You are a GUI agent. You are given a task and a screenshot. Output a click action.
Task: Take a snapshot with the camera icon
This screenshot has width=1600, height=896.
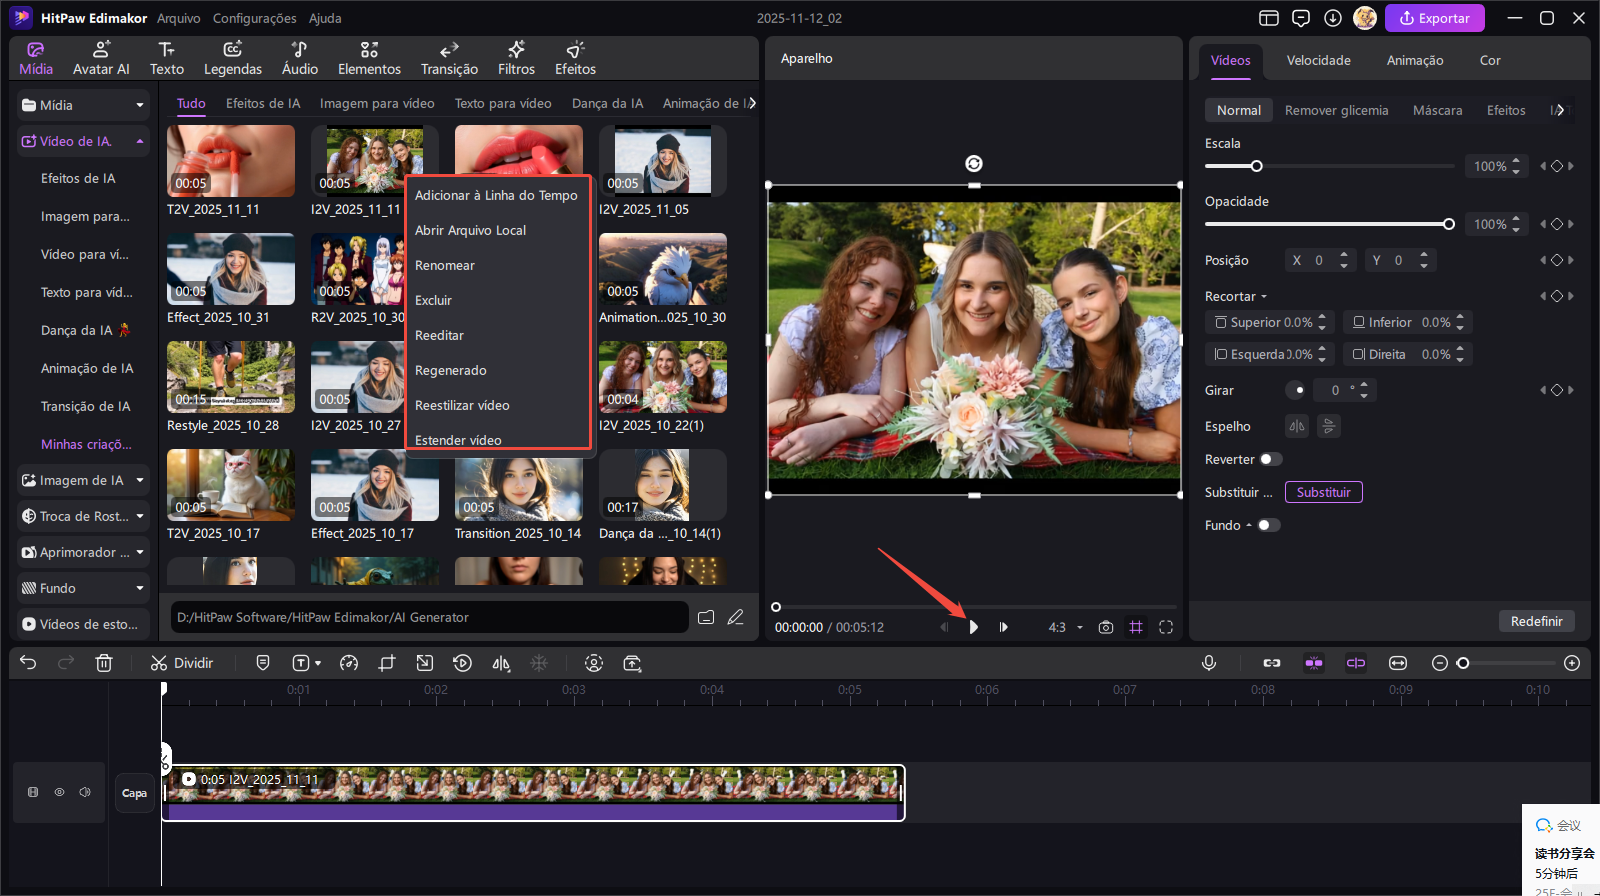point(1105,627)
